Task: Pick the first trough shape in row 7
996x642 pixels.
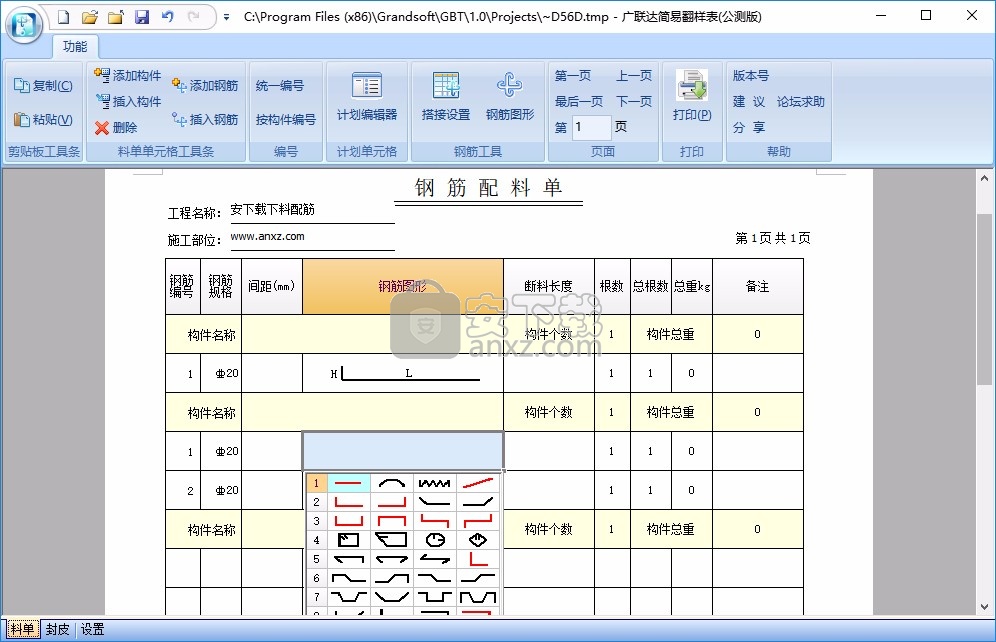Action: pos(348,598)
